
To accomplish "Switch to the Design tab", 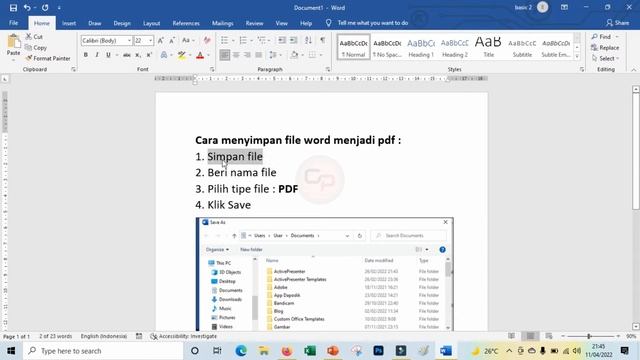I will tap(122, 23).
